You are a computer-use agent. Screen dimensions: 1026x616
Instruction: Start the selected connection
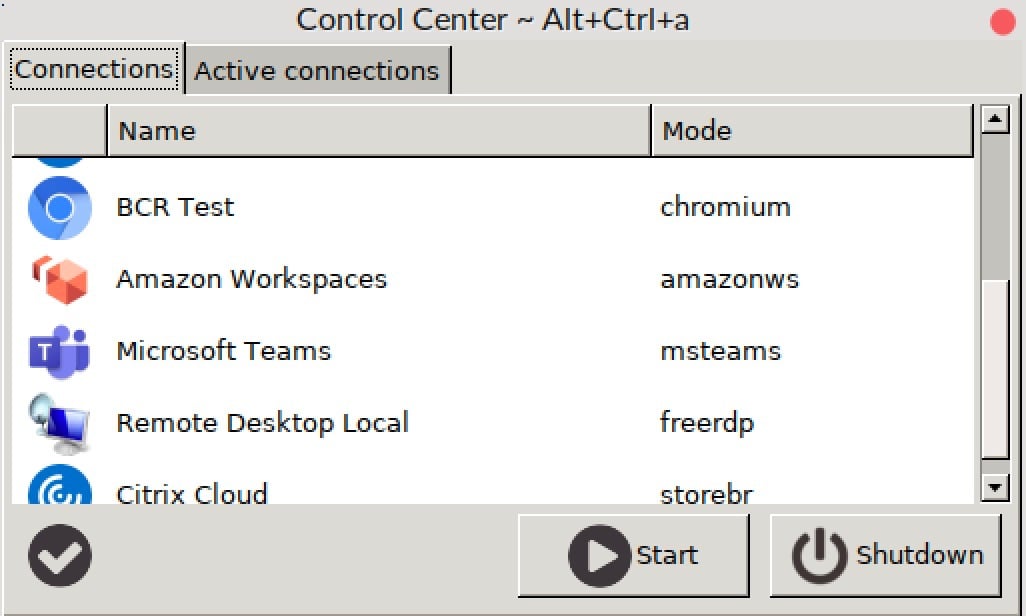point(633,555)
